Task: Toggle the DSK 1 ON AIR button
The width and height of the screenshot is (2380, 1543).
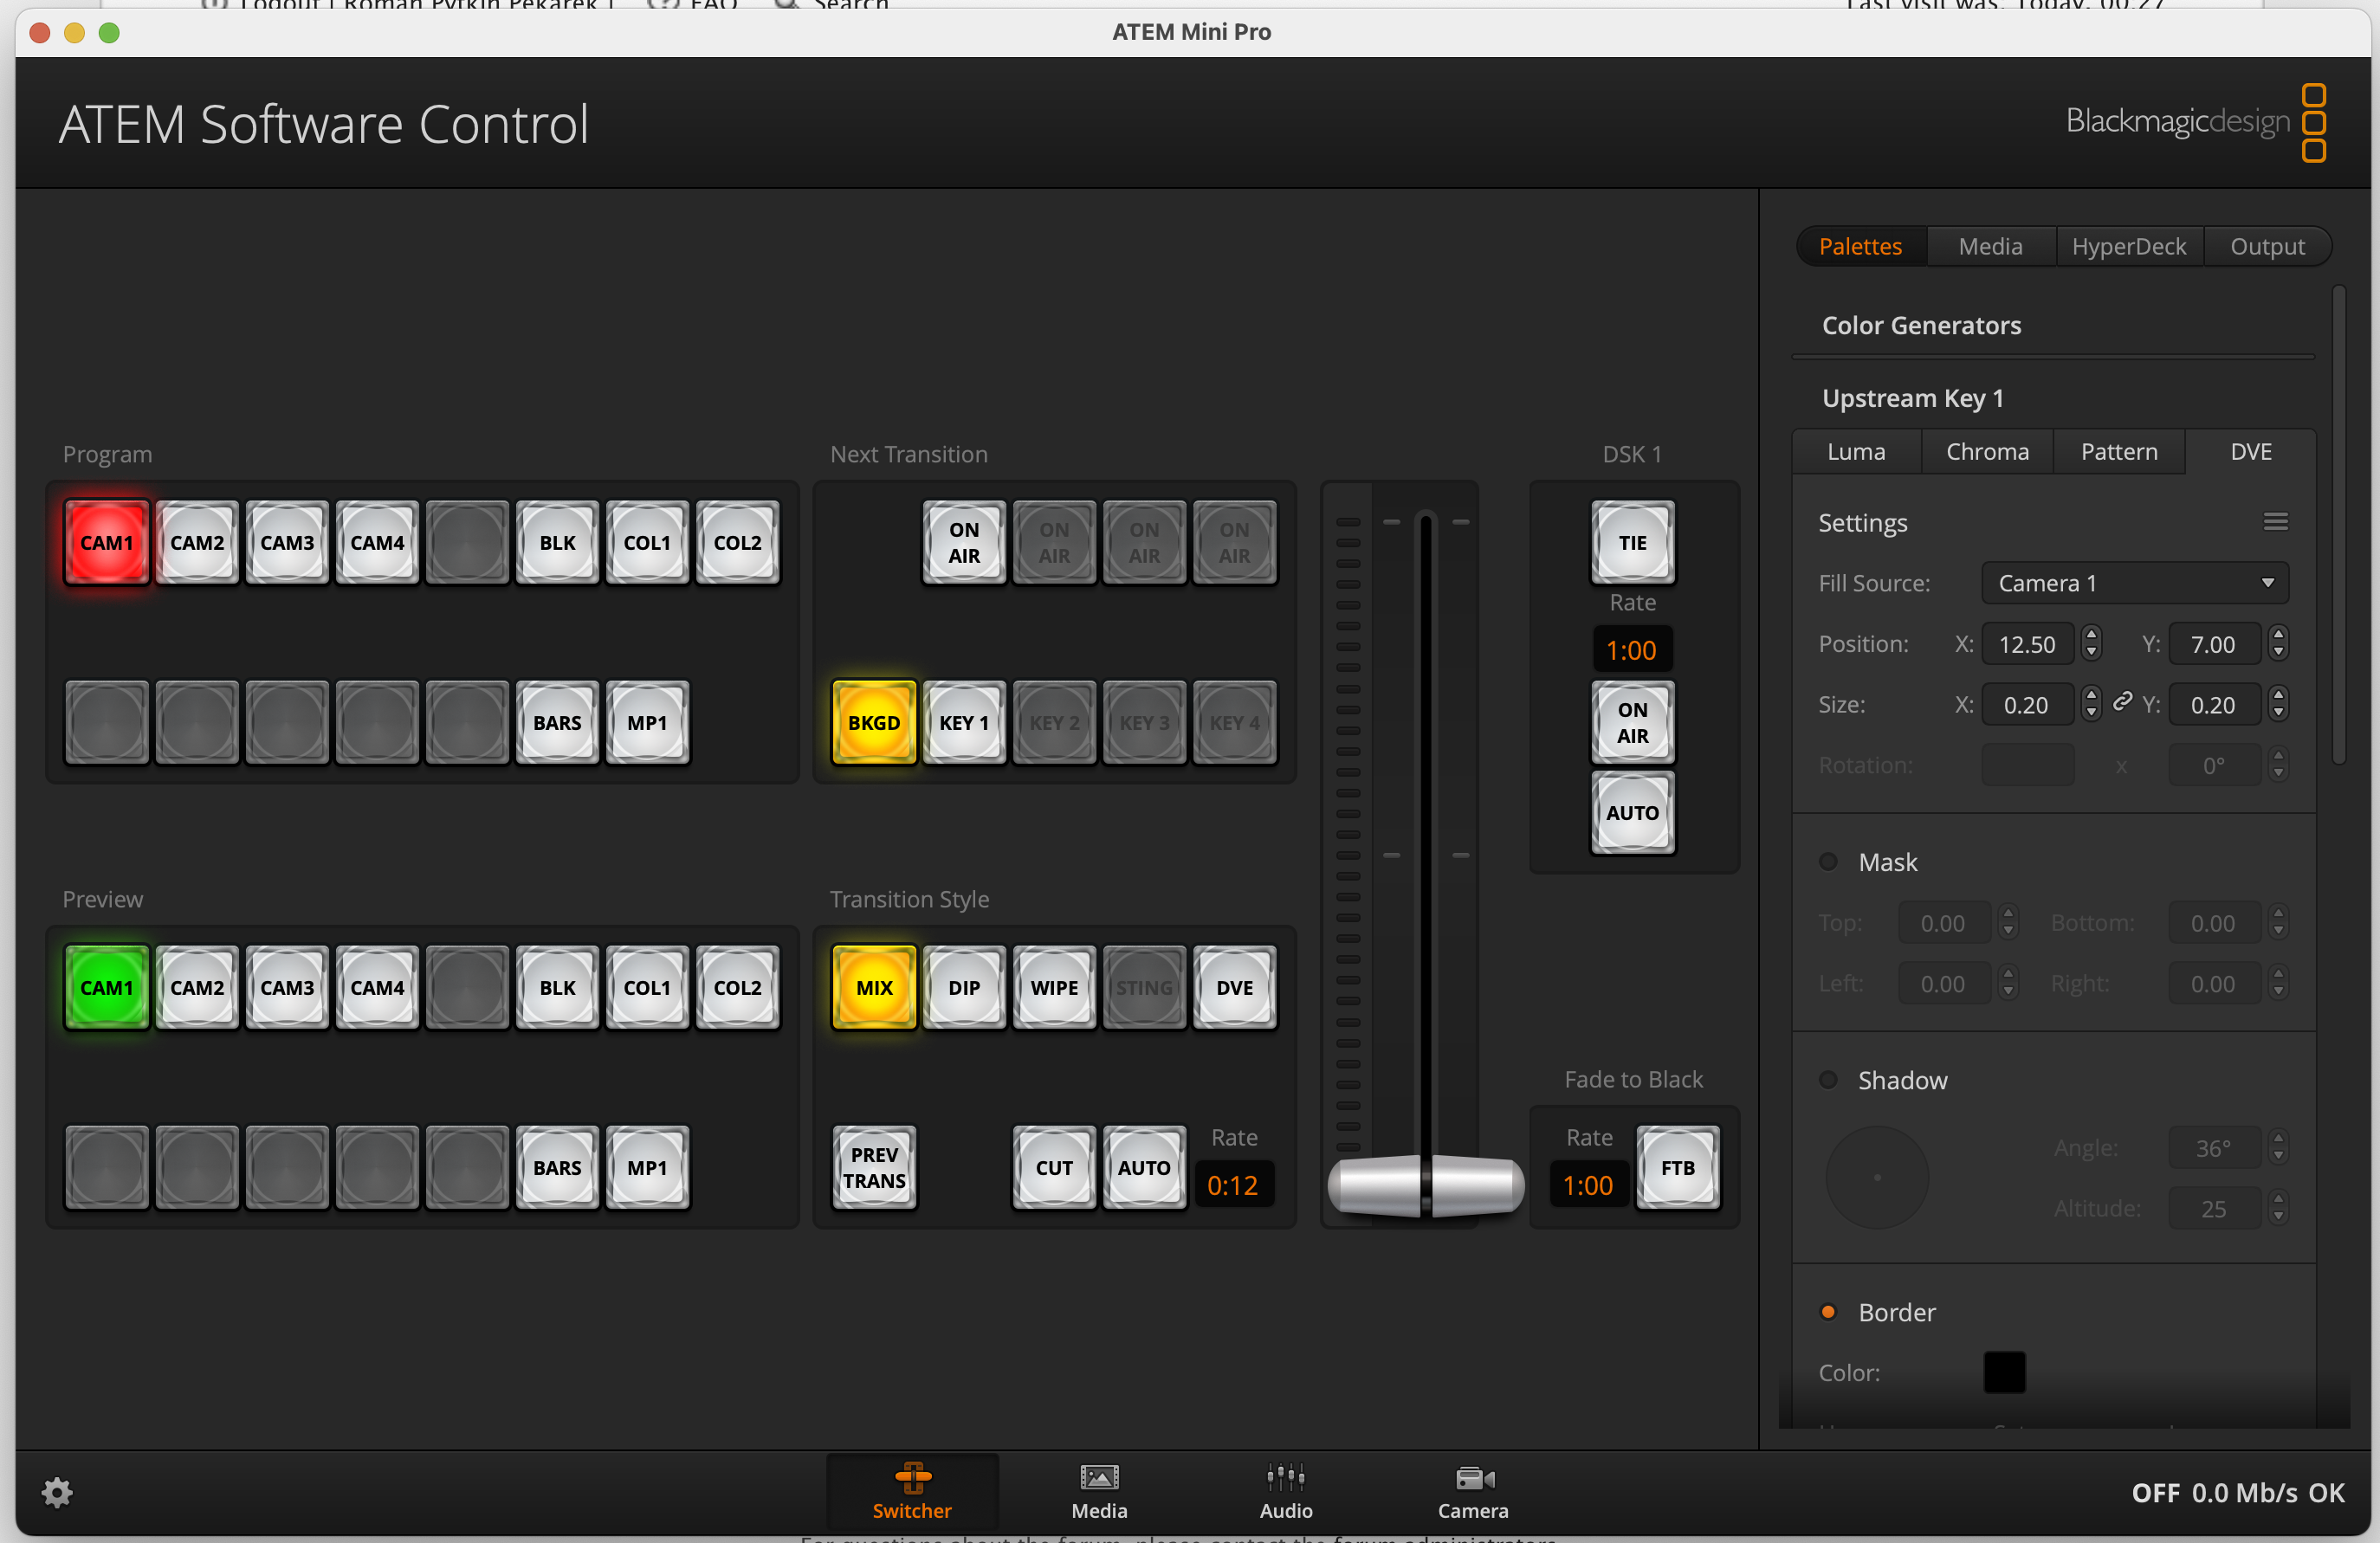Action: 1632,723
